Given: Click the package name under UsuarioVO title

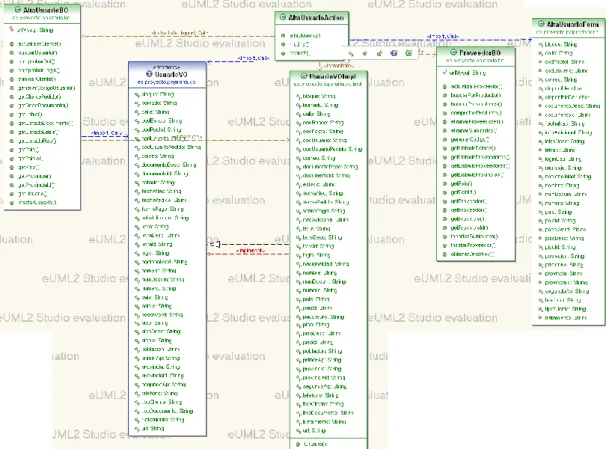Looking at the screenshot, I should pyautogui.click(x=167, y=82).
